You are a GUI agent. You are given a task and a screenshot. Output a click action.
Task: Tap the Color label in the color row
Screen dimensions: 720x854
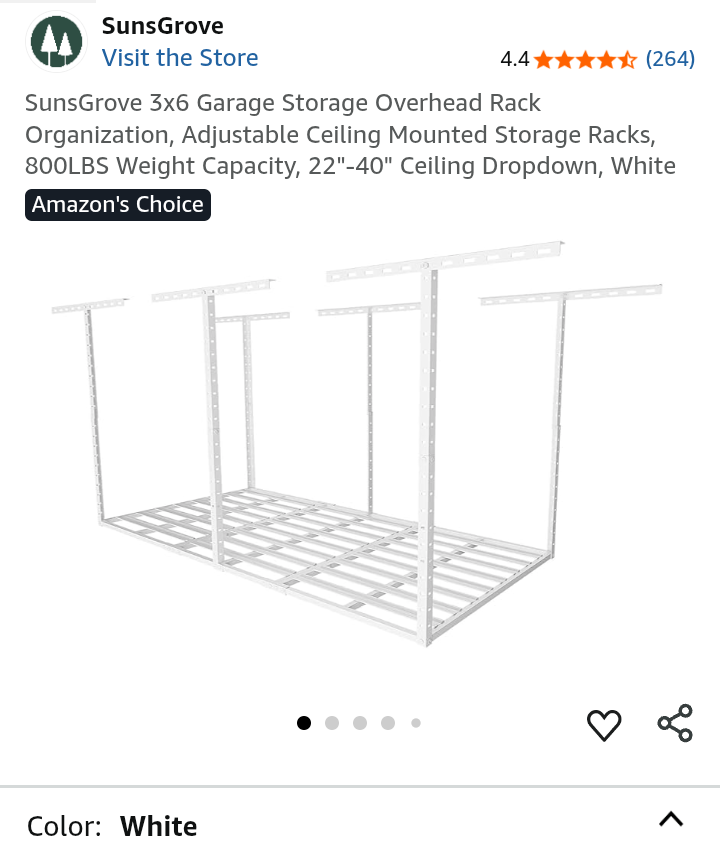(x=64, y=827)
